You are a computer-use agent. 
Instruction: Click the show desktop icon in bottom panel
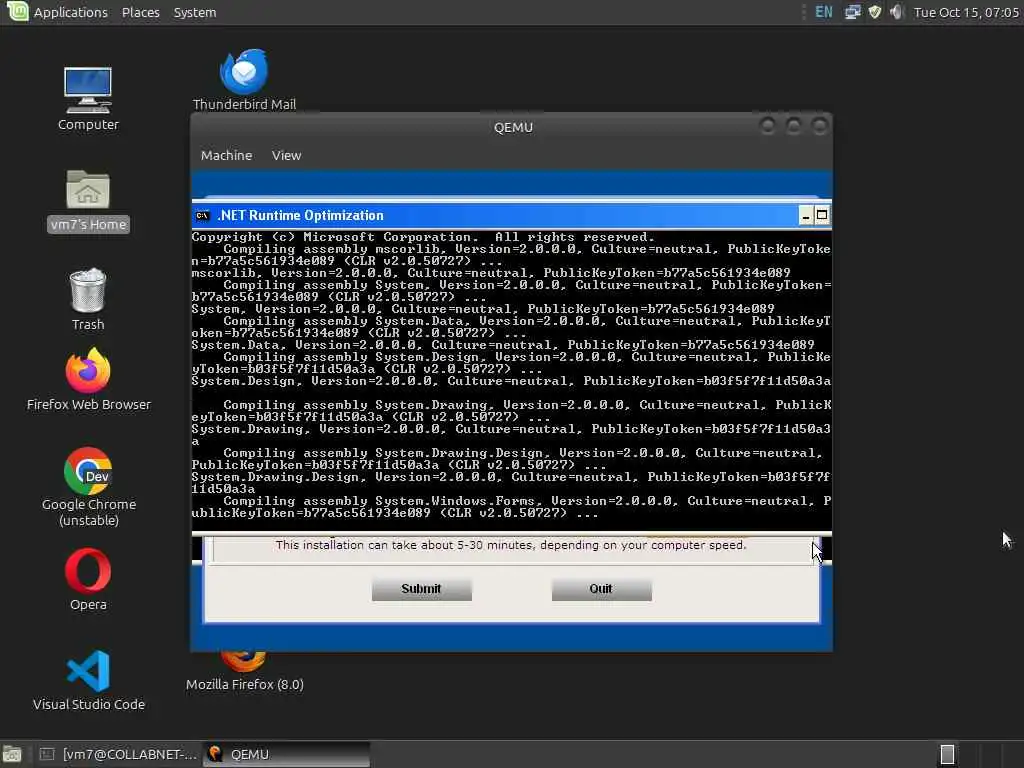(x=12, y=754)
